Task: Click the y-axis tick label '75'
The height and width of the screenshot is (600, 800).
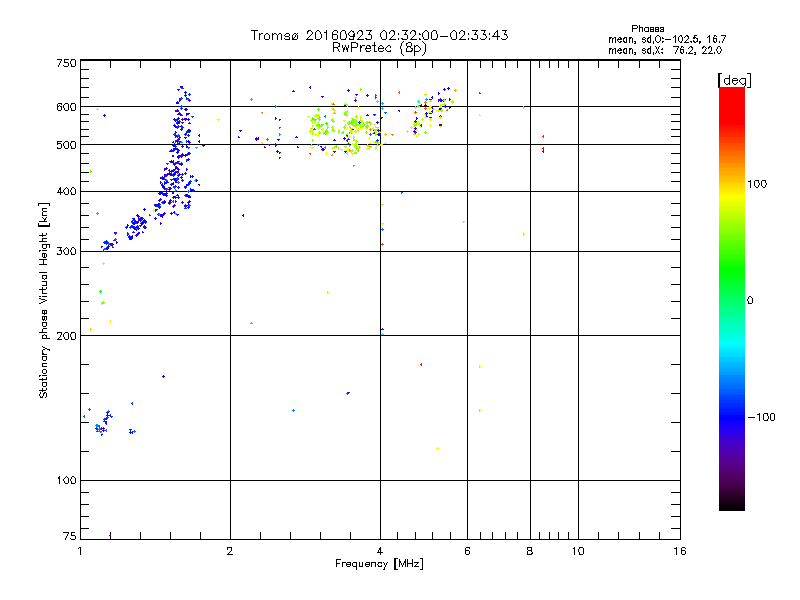Action: (x=70, y=536)
